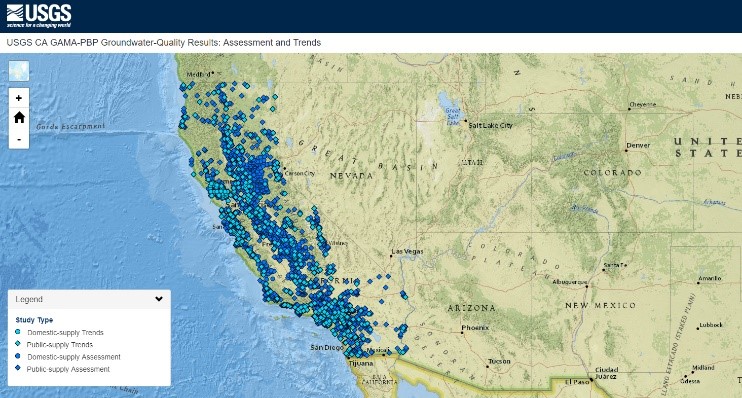
Task: Click the ARIZONA state label
Action: coord(472,308)
